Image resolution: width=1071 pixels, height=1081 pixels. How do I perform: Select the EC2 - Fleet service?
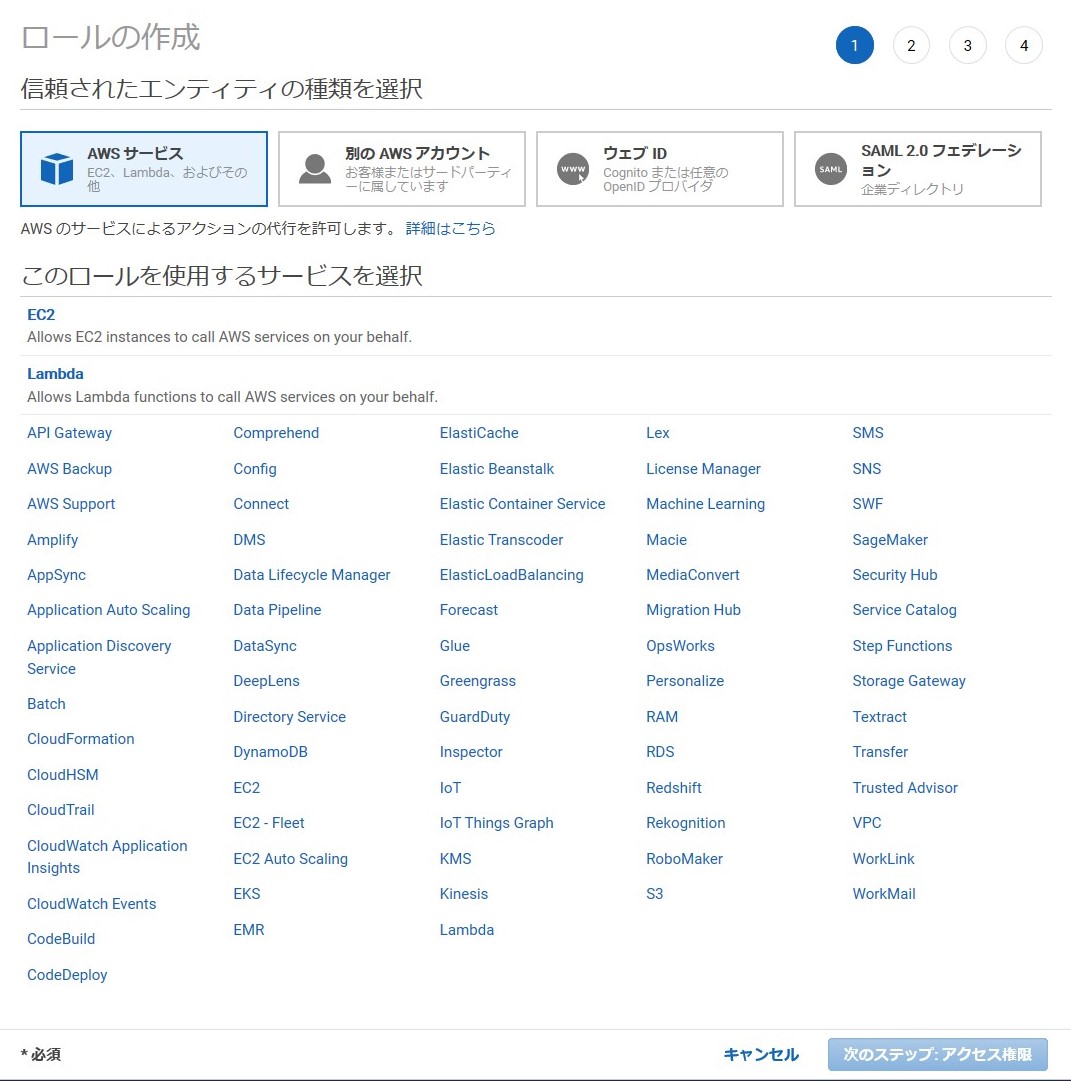[269, 823]
